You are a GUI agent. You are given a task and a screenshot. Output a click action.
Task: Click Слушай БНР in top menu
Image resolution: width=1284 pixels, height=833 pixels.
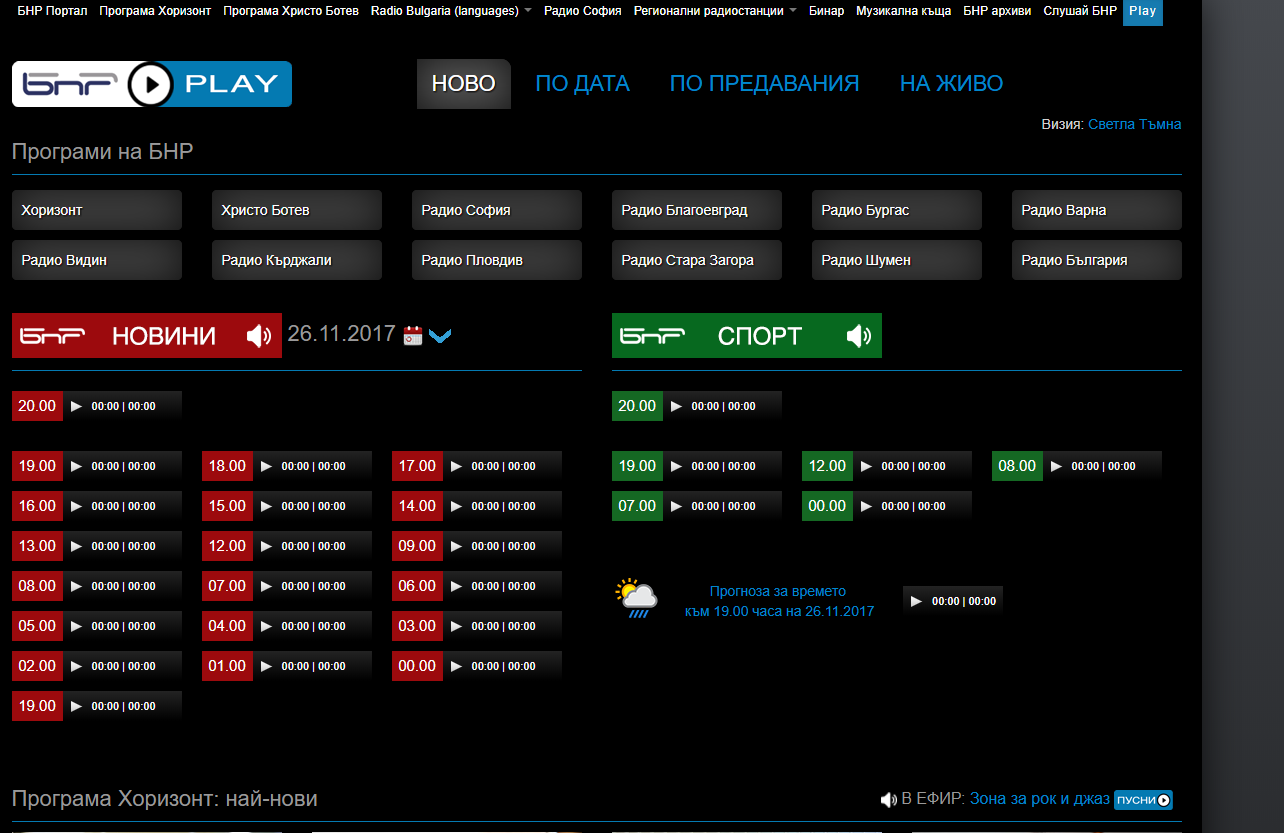click(1080, 11)
